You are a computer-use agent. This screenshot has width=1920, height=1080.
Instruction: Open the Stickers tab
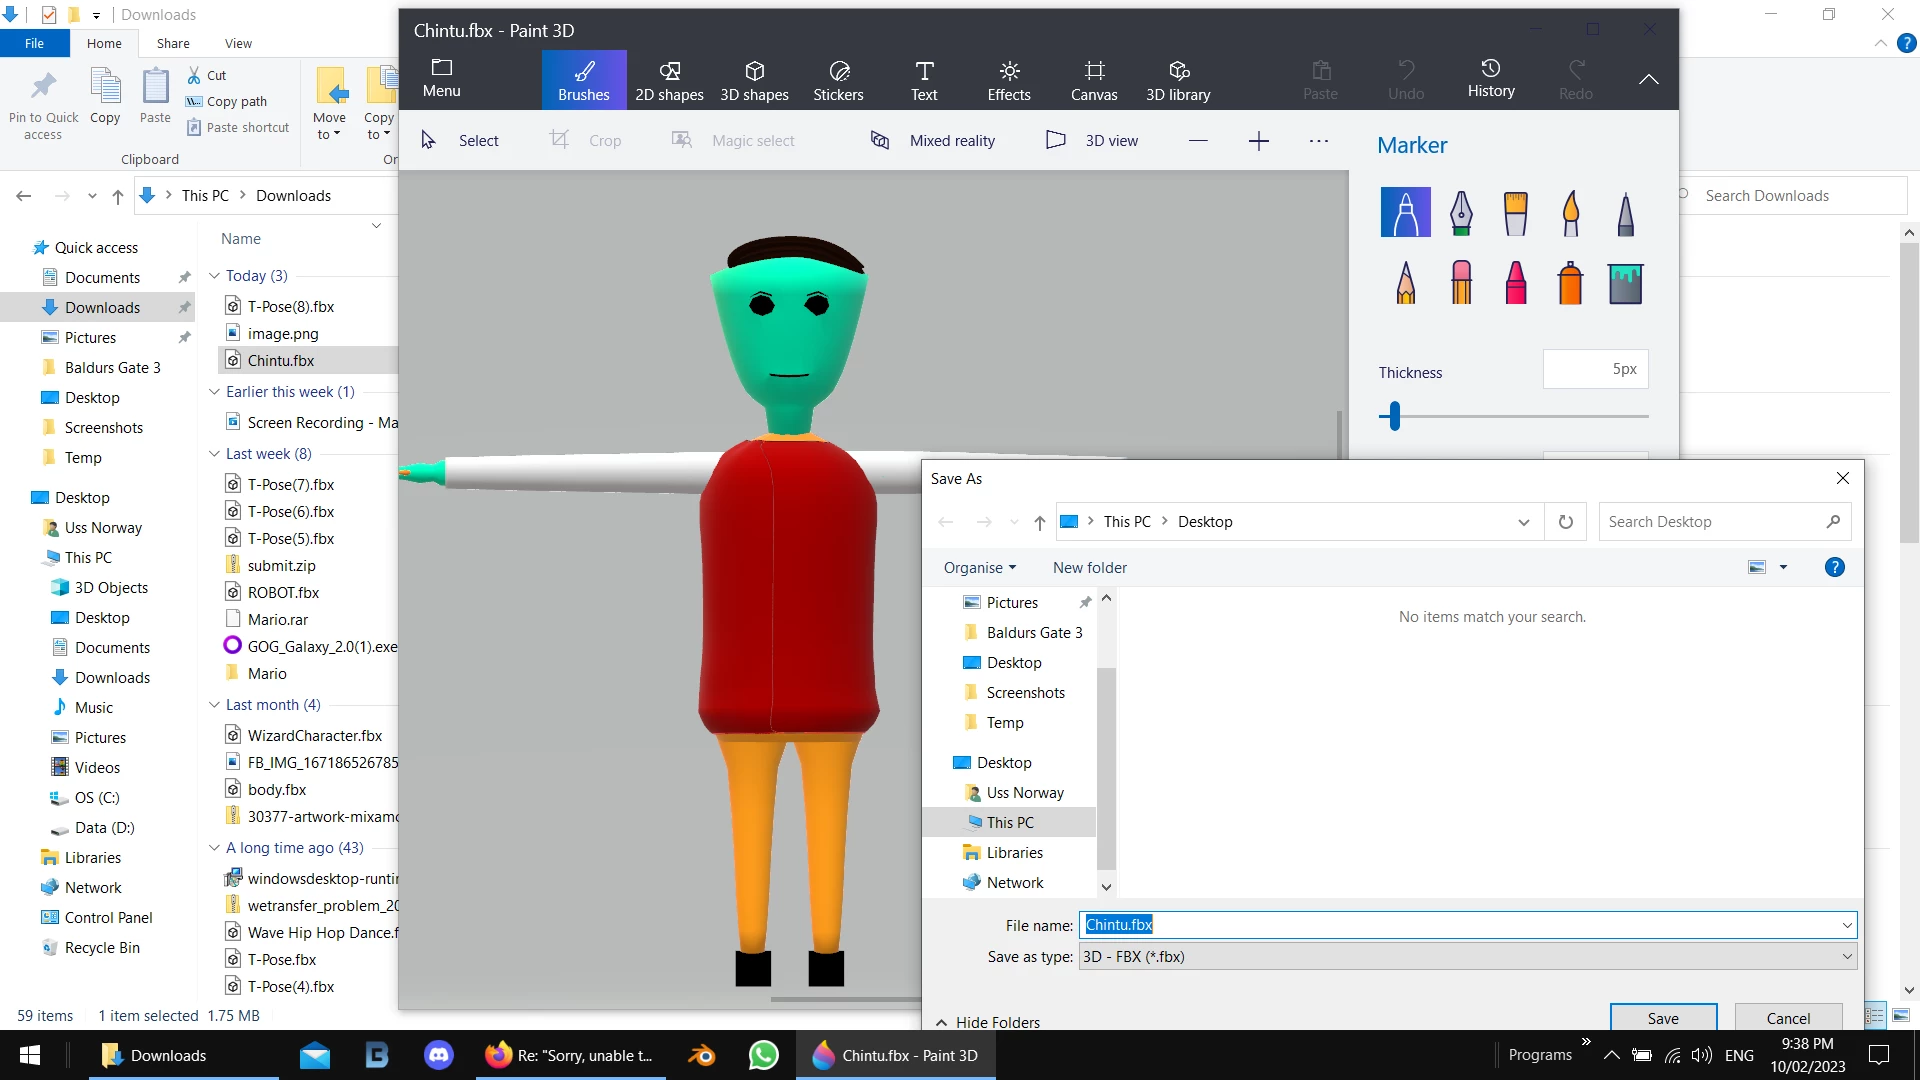pyautogui.click(x=838, y=80)
